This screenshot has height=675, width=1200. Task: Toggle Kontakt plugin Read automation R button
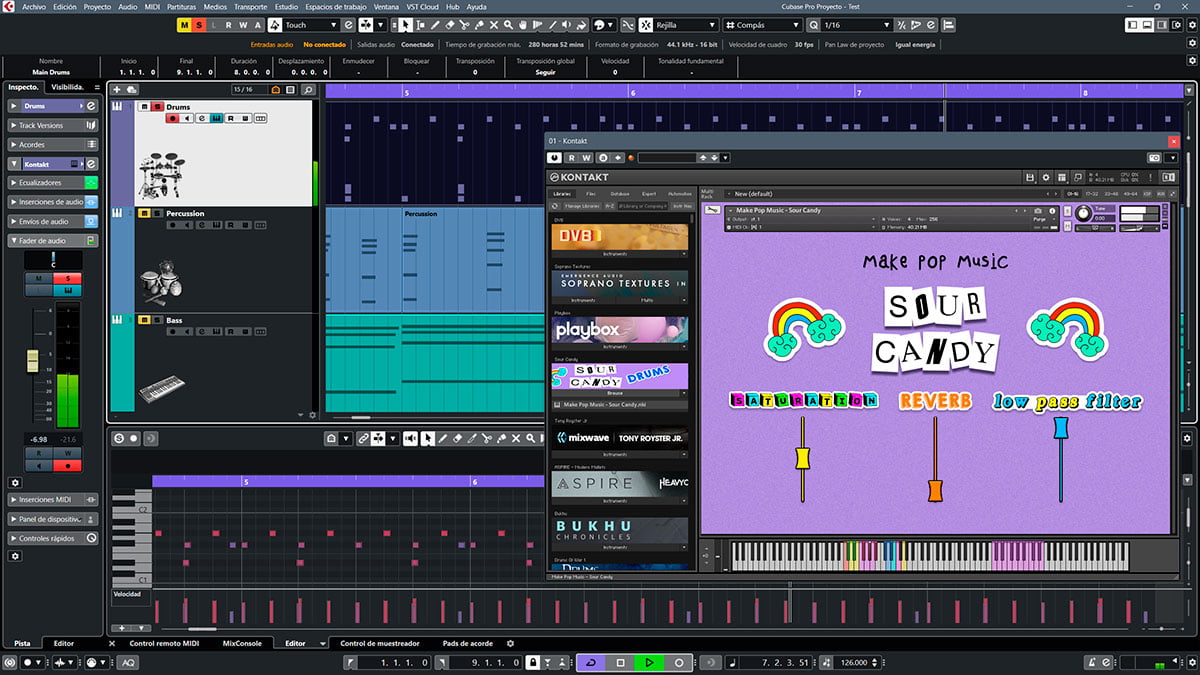click(572, 158)
